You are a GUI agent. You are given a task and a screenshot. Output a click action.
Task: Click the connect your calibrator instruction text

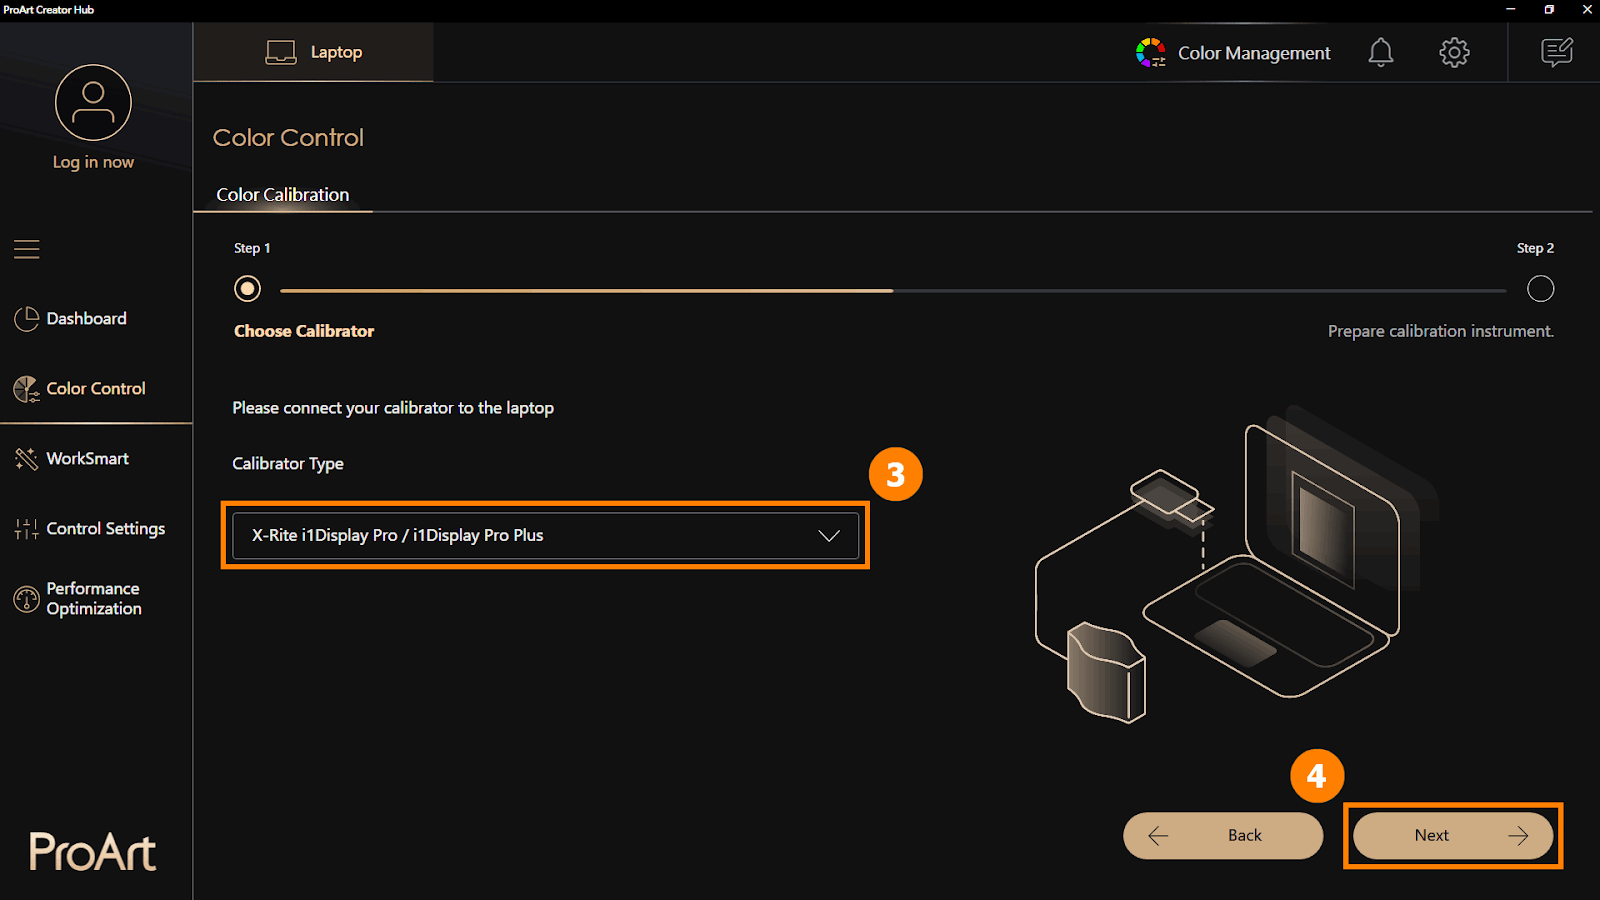(393, 408)
